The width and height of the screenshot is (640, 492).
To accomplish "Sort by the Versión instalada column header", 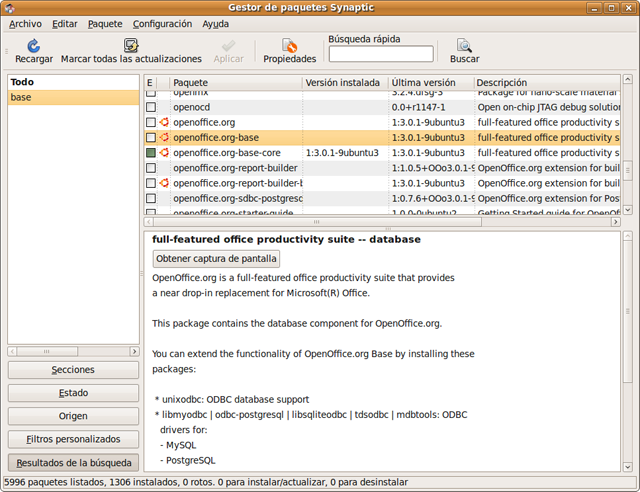I will [x=343, y=83].
